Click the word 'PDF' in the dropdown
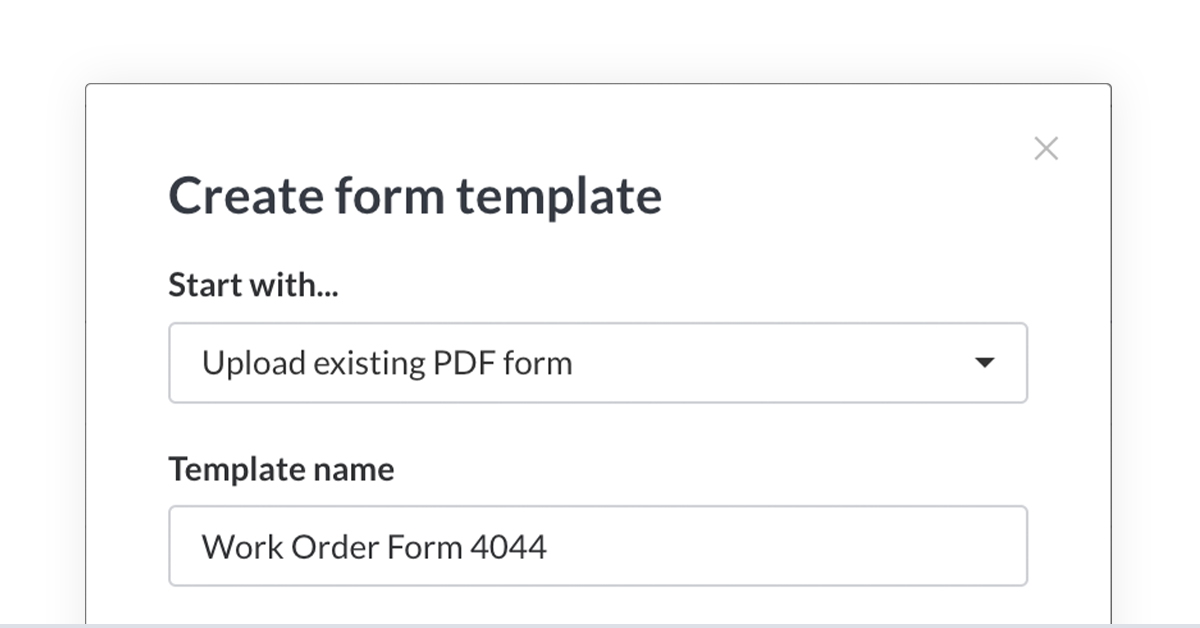The width and height of the screenshot is (1200, 628). pos(463,363)
